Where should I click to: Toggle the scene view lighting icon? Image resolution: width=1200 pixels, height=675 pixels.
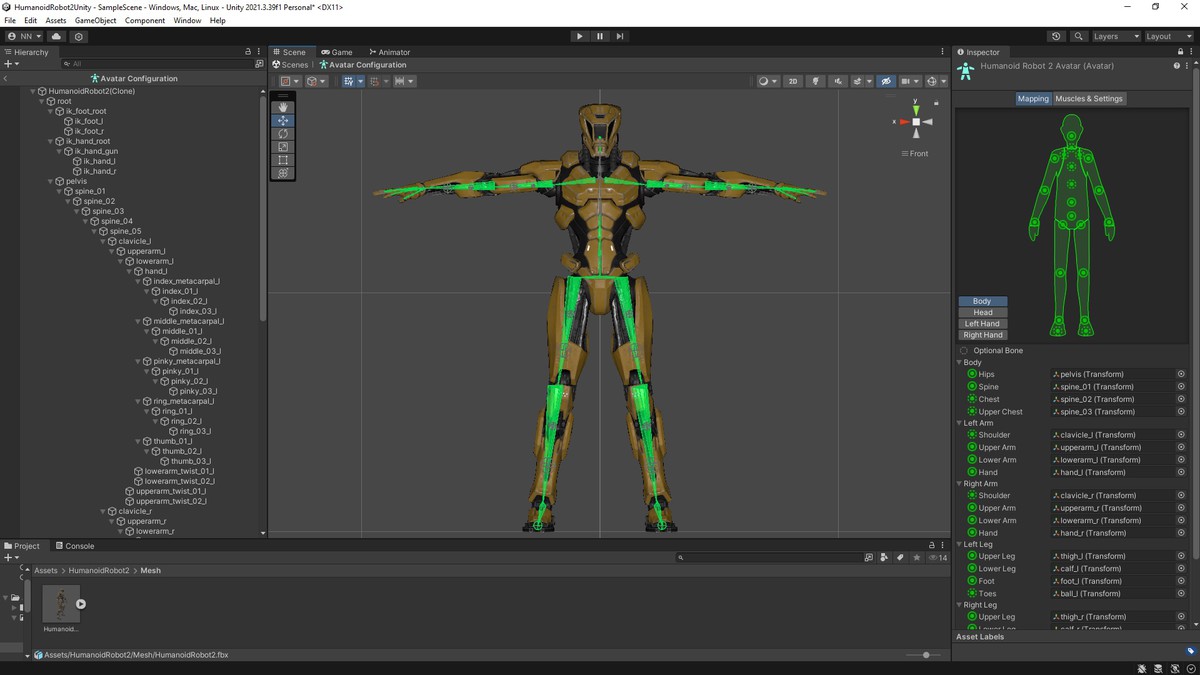click(x=816, y=81)
